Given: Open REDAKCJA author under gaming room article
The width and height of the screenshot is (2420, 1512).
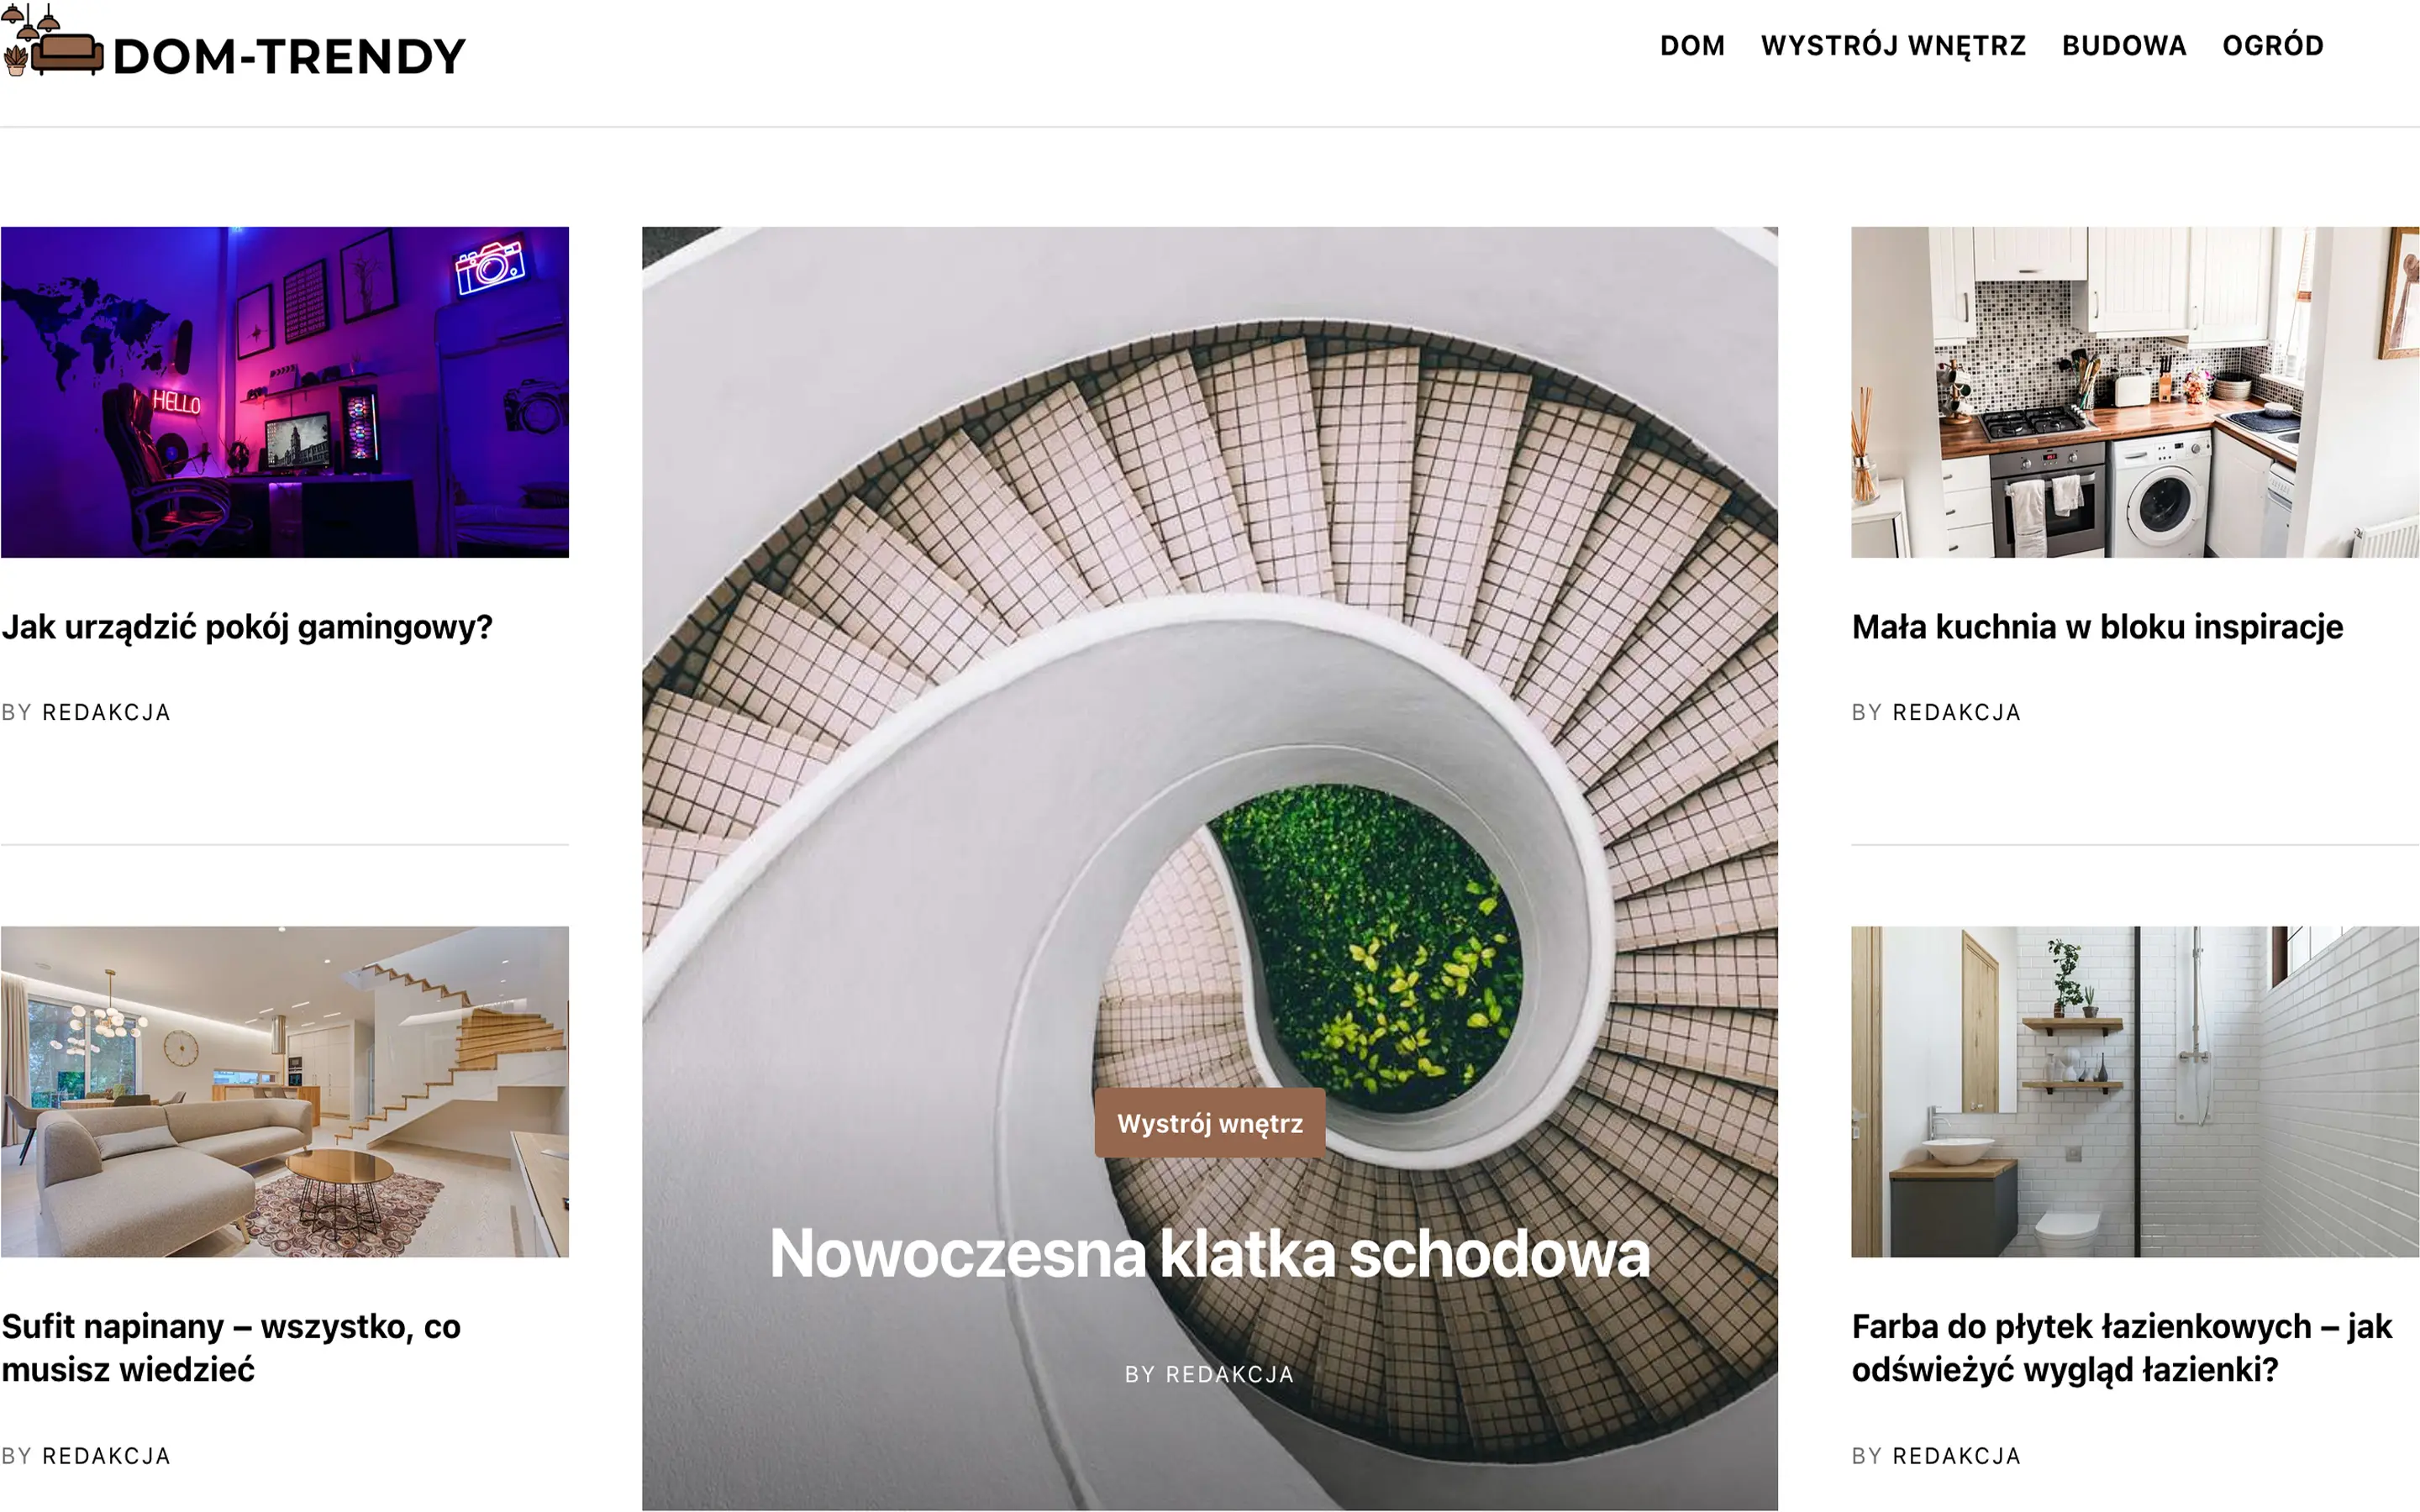Looking at the screenshot, I should pos(106,712).
